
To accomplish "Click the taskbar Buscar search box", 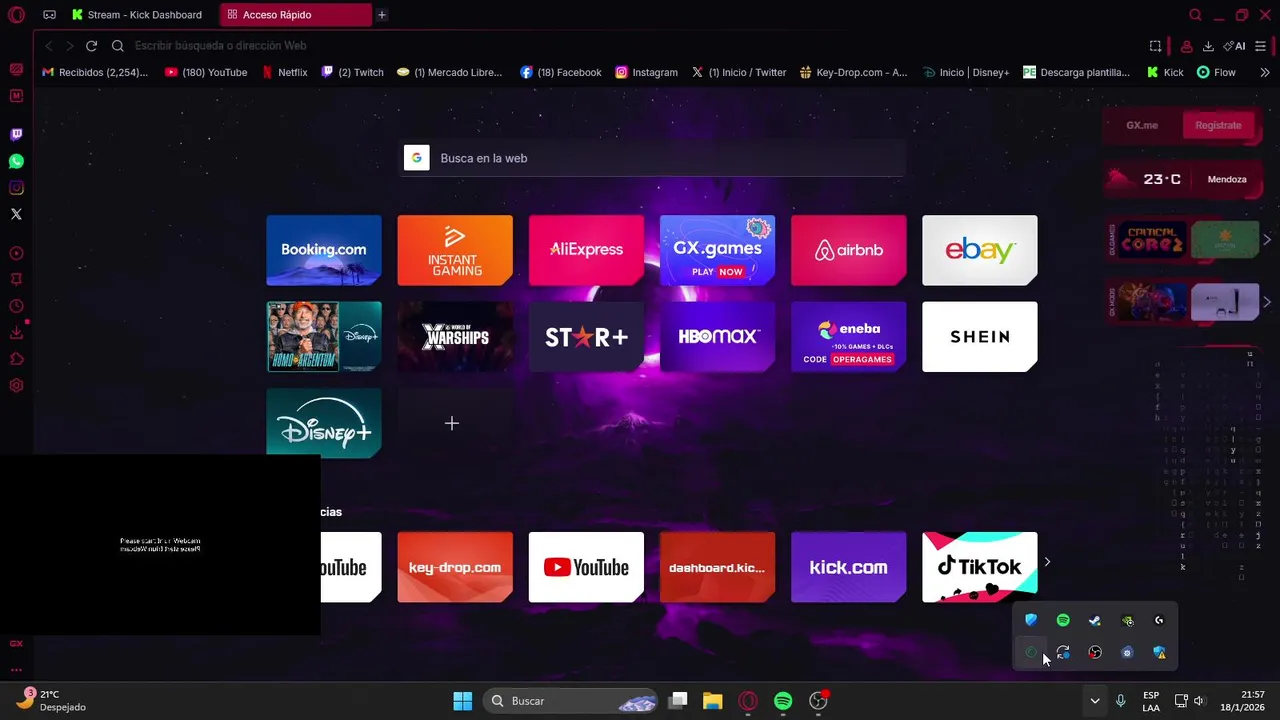I will 571,701.
